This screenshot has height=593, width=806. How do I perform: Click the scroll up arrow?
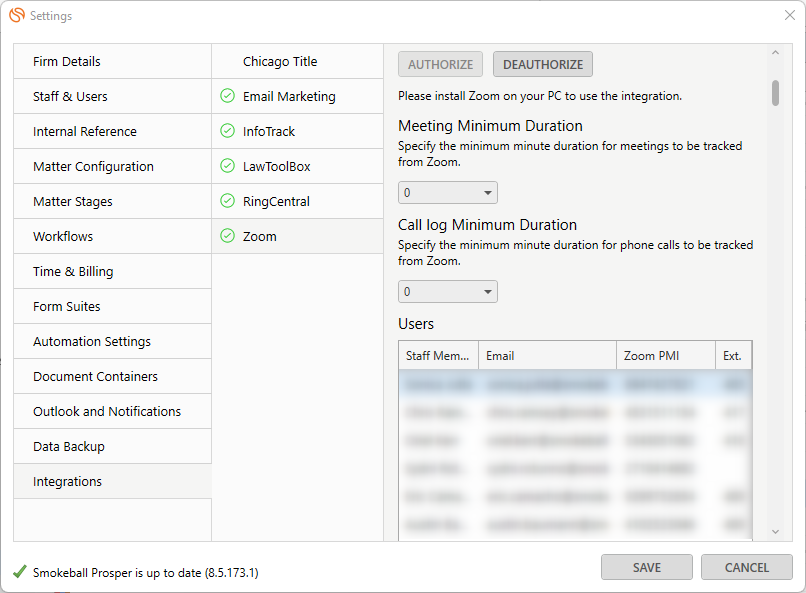click(x=775, y=52)
